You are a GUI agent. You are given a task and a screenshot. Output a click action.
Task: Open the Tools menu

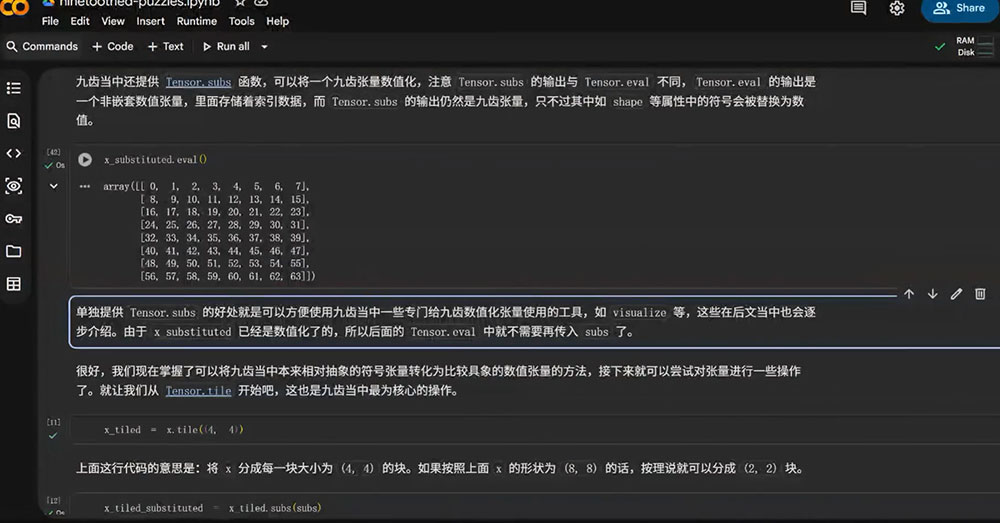pyautogui.click(x=242, y=21)
